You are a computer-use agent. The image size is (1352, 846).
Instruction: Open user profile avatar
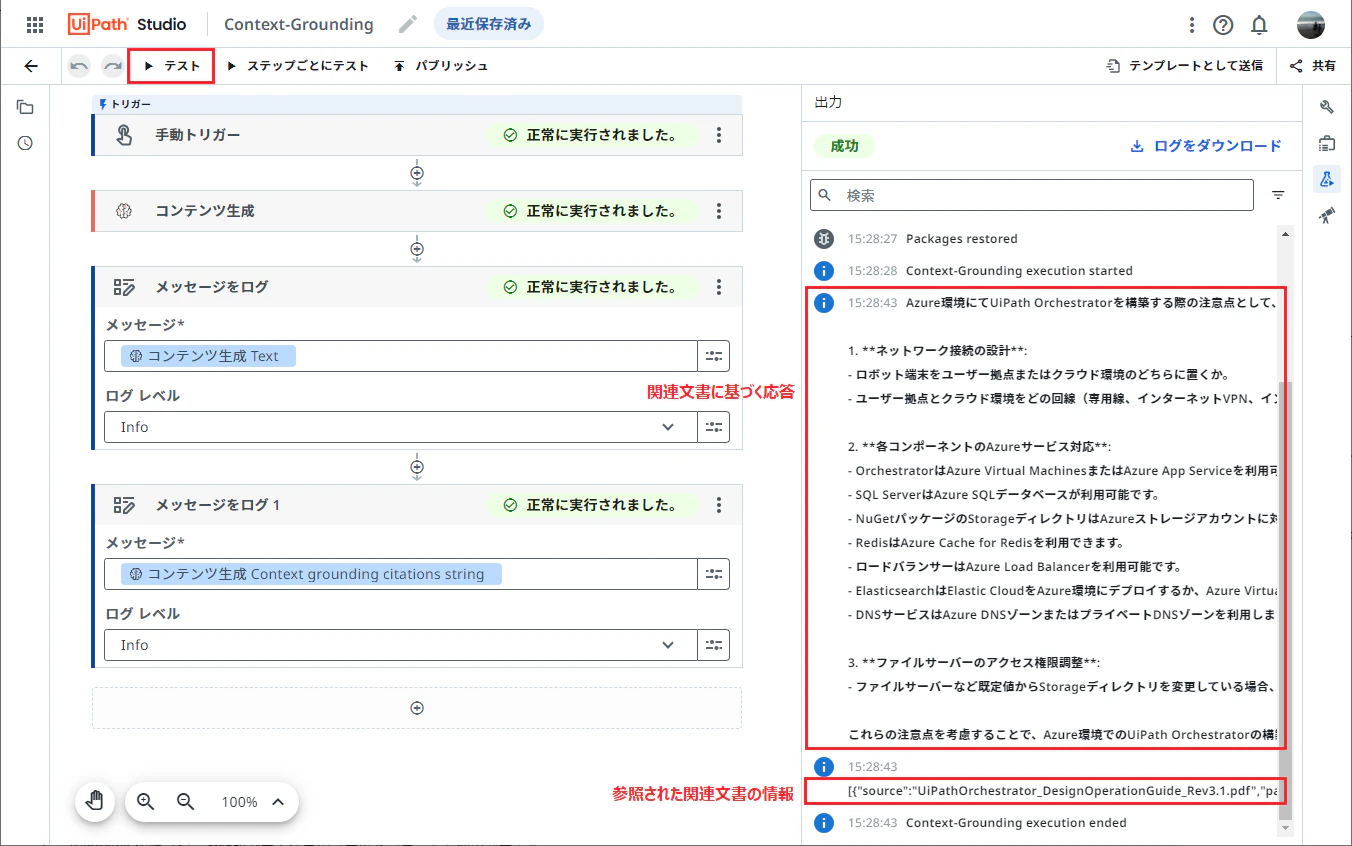pos(1310,25)
